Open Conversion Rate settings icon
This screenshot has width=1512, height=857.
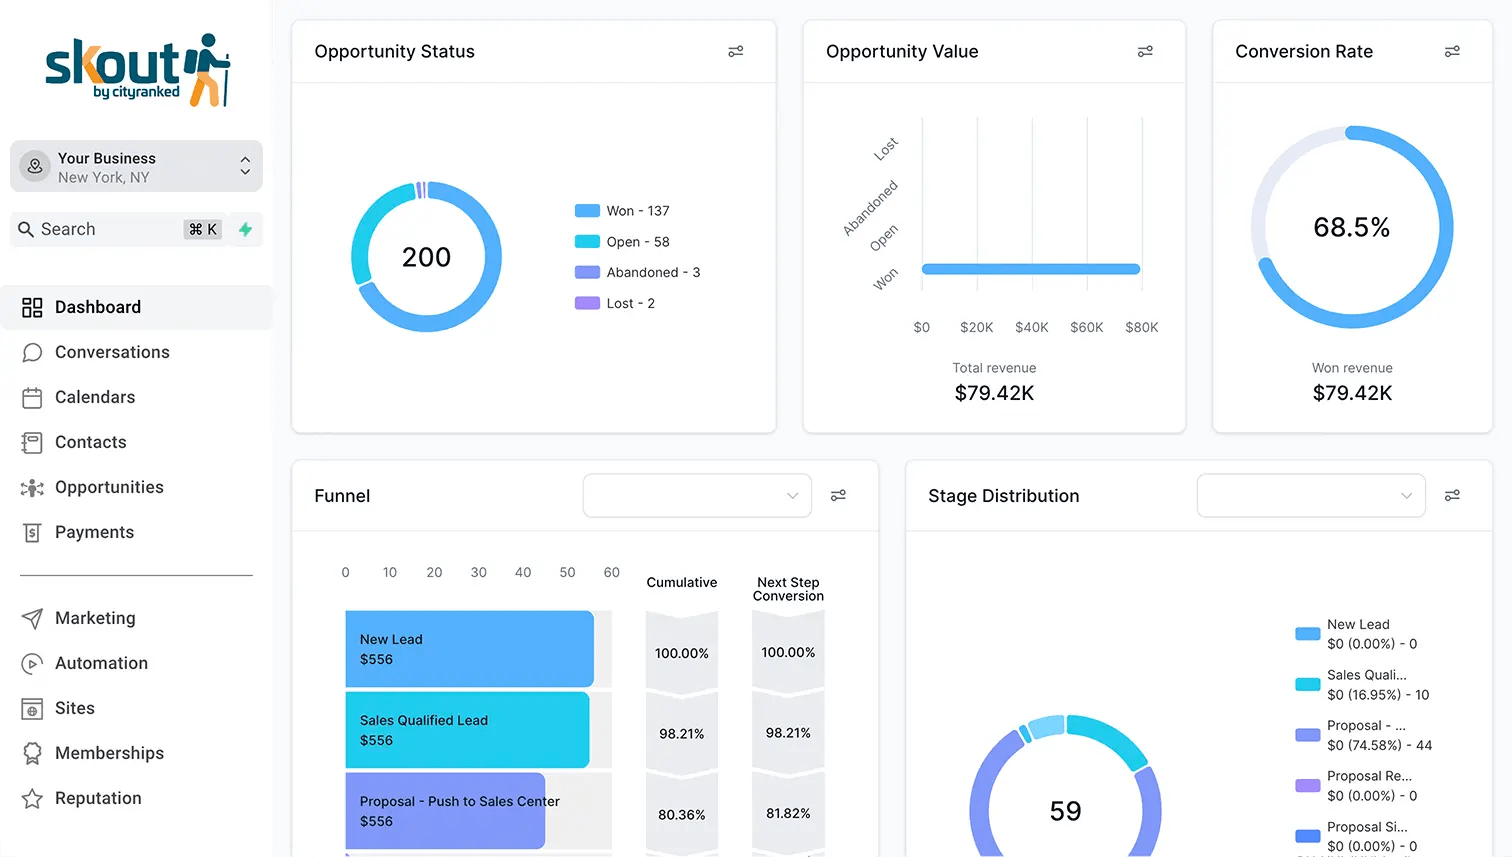click(x=1452, y=51)
